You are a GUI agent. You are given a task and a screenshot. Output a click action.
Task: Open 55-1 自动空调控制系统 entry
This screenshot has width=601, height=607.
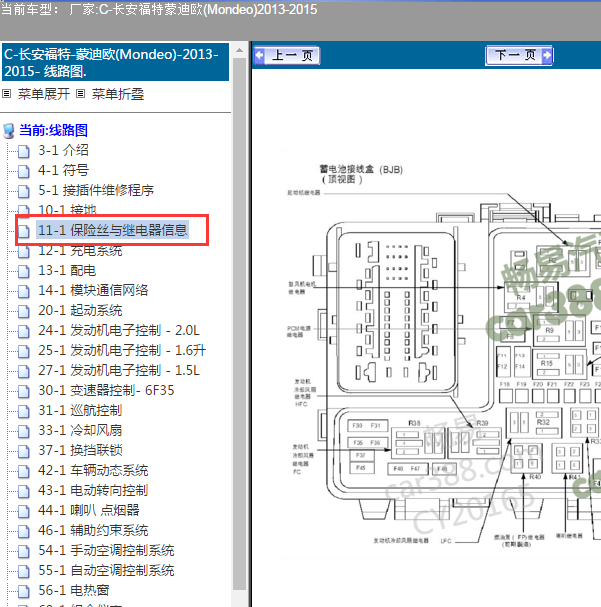point(106,570)
